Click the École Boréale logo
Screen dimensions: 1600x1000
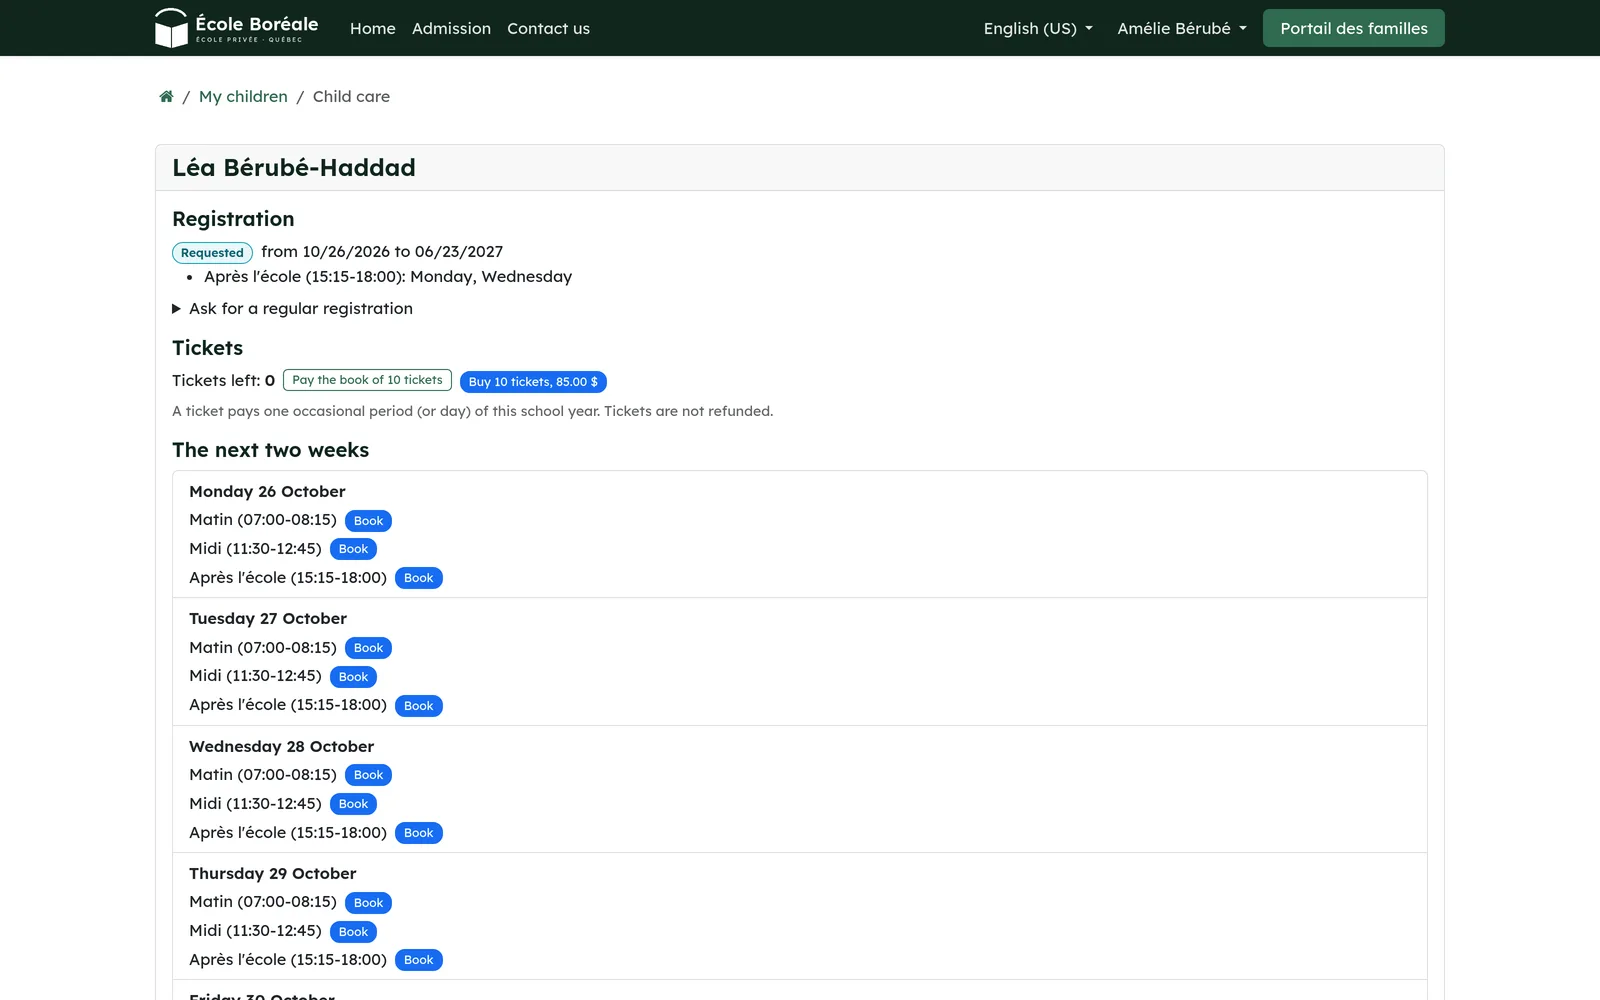coord(237,28)
